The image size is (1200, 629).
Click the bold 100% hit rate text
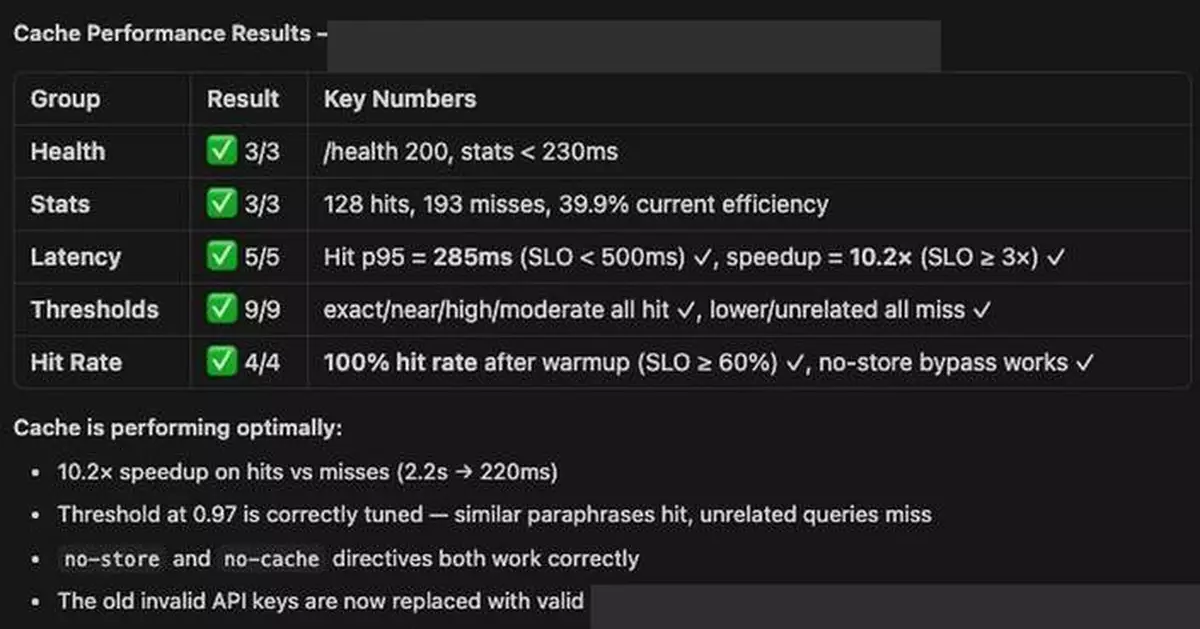[401, 362]
